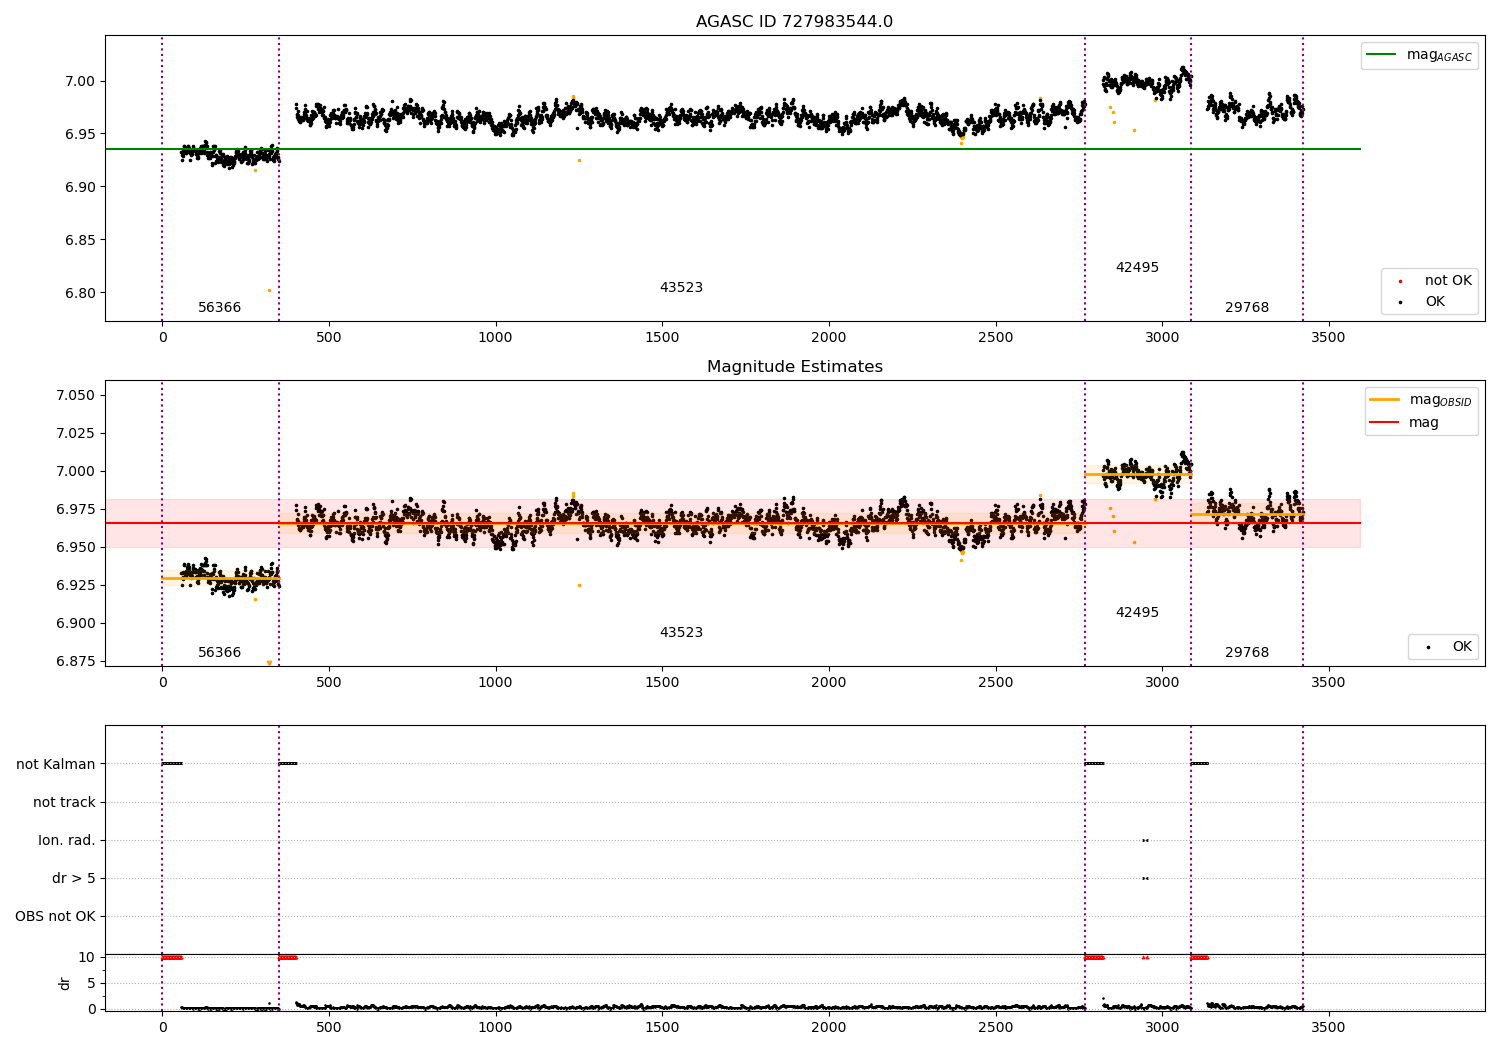Click y-axis tick 7.025 on middle plot
The width and height of the screenshot is (1500, 1050).
[75, 434]
